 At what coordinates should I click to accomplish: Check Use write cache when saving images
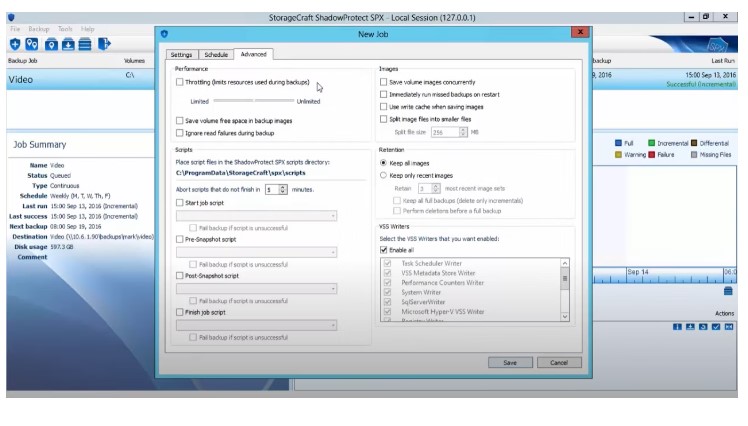(x=384, y=107)
